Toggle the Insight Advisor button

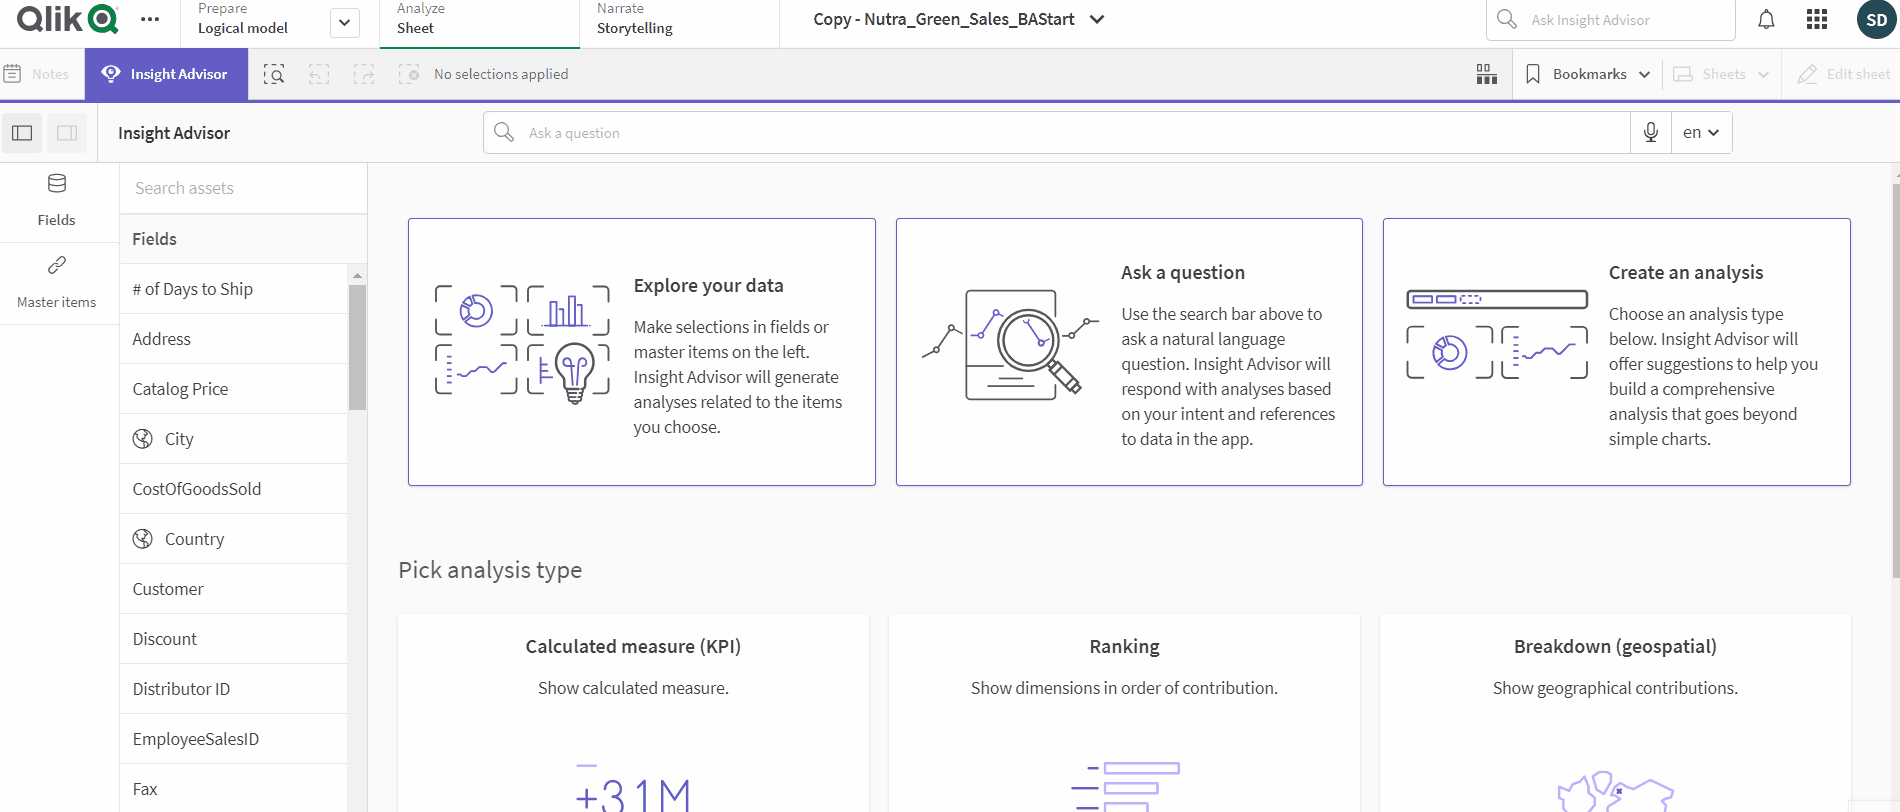click(166, 74)
